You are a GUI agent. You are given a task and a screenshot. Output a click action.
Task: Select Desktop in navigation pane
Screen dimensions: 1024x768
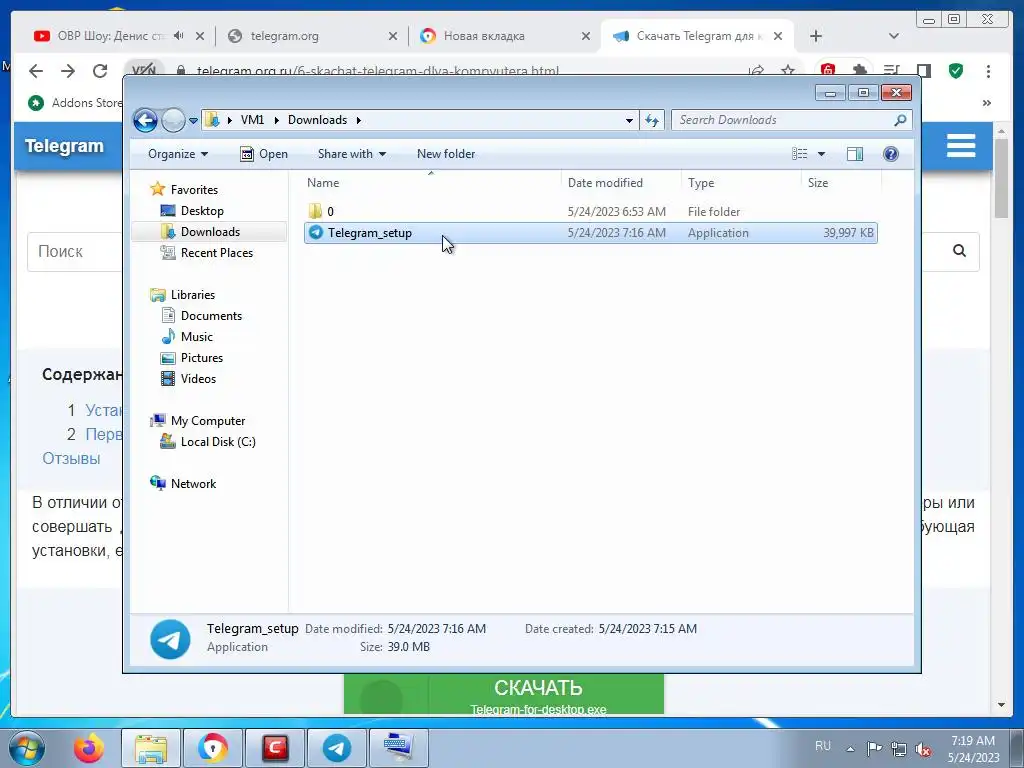(202, 210)
